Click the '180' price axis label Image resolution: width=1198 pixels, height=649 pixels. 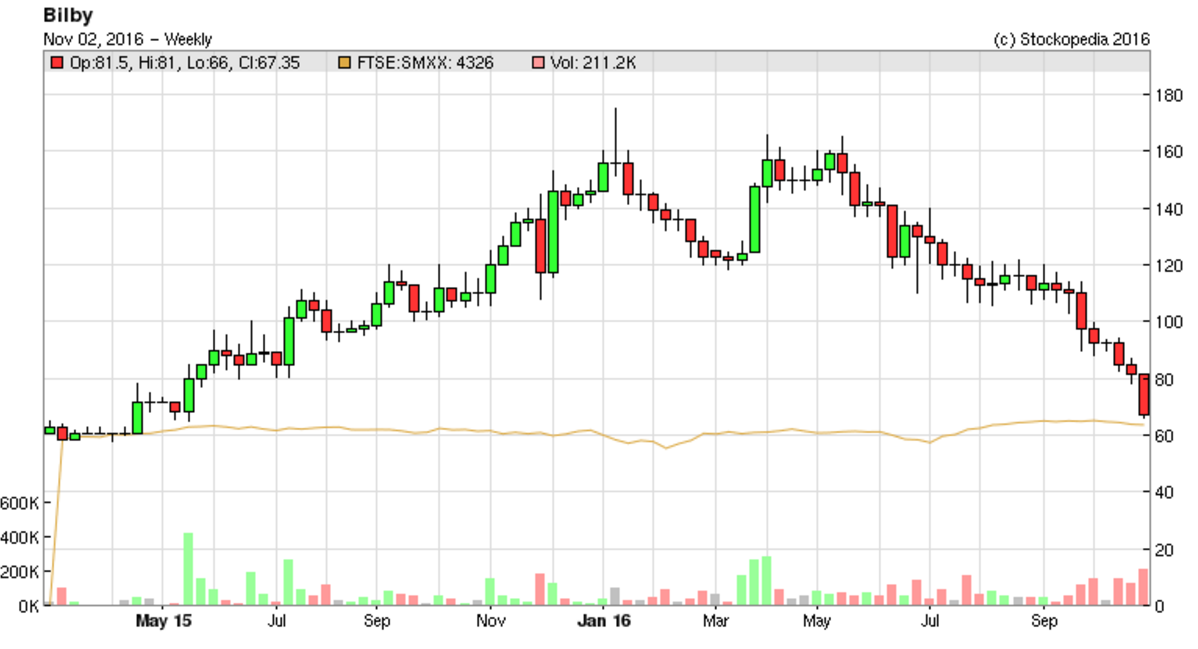(1169, 96)
